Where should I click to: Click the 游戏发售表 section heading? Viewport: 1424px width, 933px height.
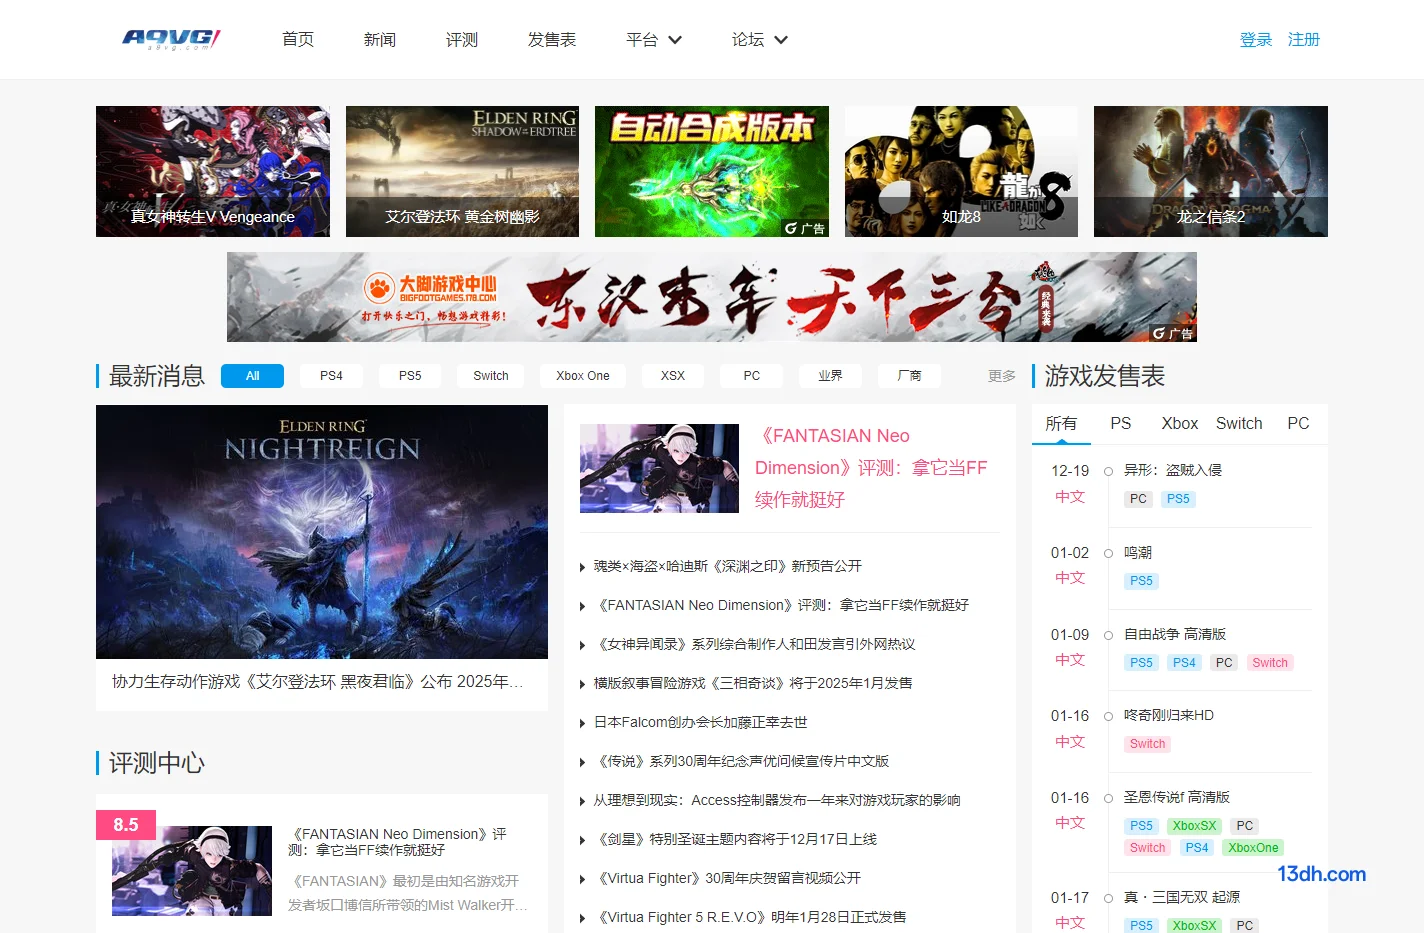point(1105,376)
